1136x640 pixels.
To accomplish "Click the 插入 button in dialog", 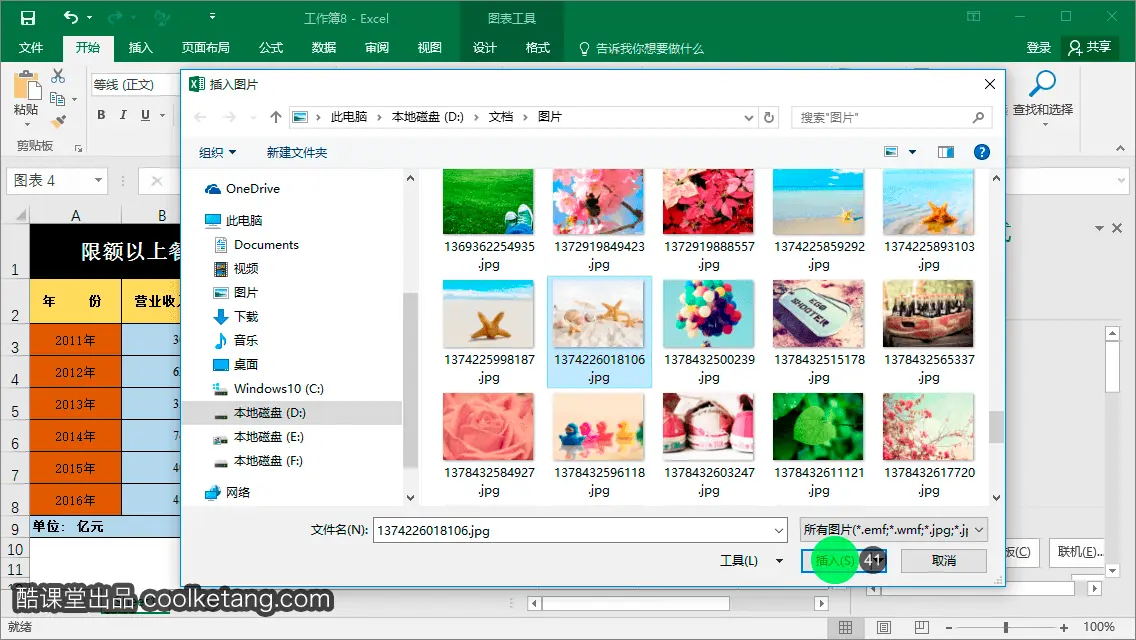I will point(843,561).
